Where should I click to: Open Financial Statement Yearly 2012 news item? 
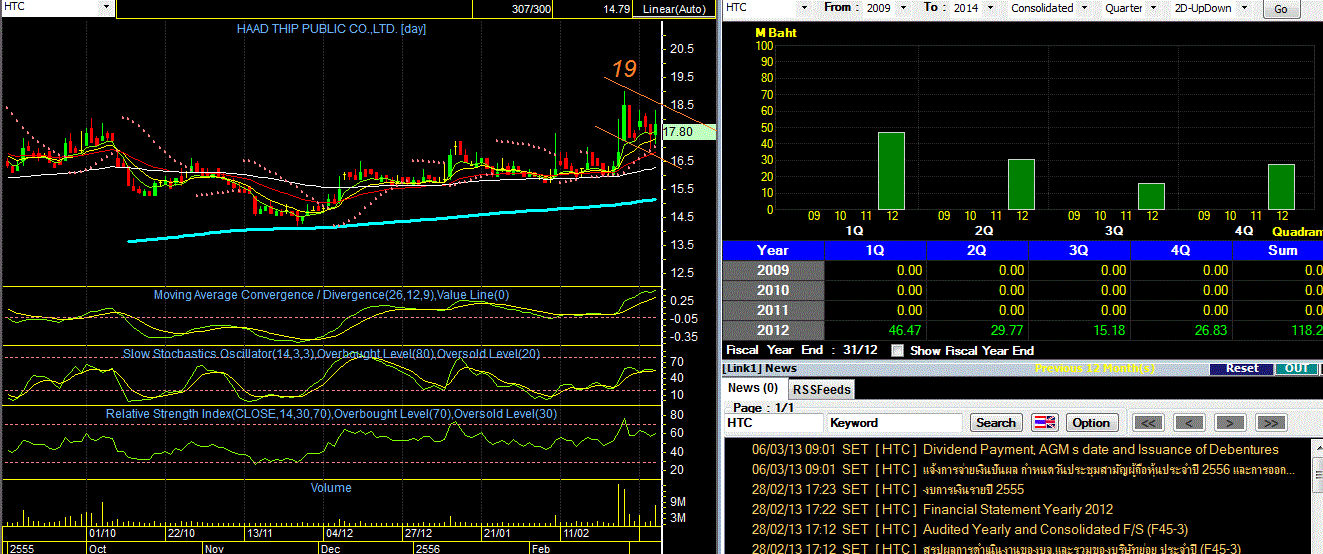point(1018,509)
